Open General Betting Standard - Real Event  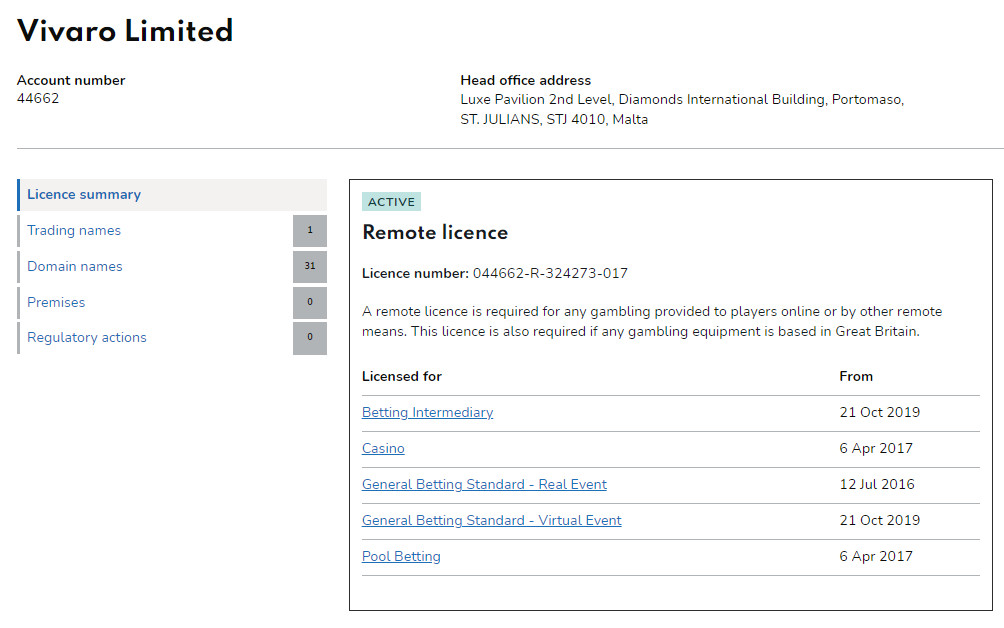(484, 485)
